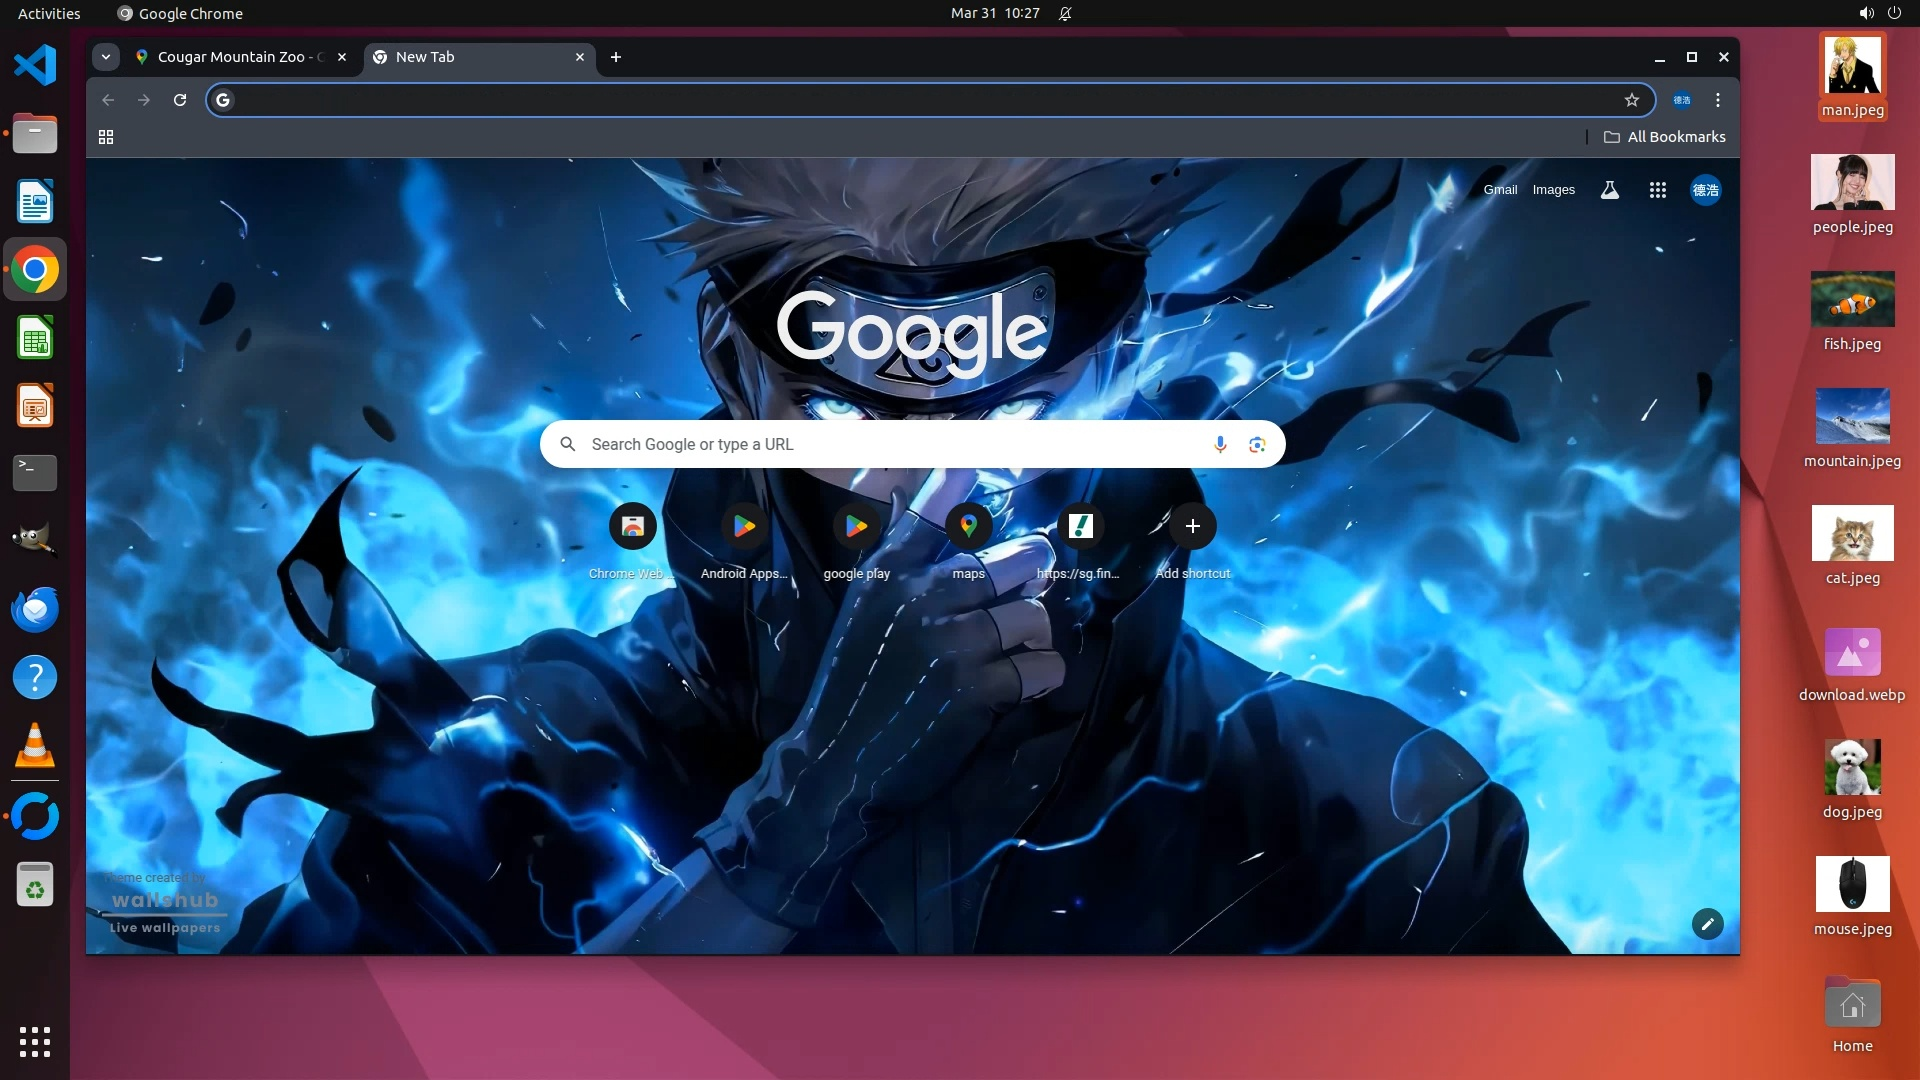The width and height of the screenshot is (1920, 1080).
Task: Open the Images link
Action: coord(1553,190)
